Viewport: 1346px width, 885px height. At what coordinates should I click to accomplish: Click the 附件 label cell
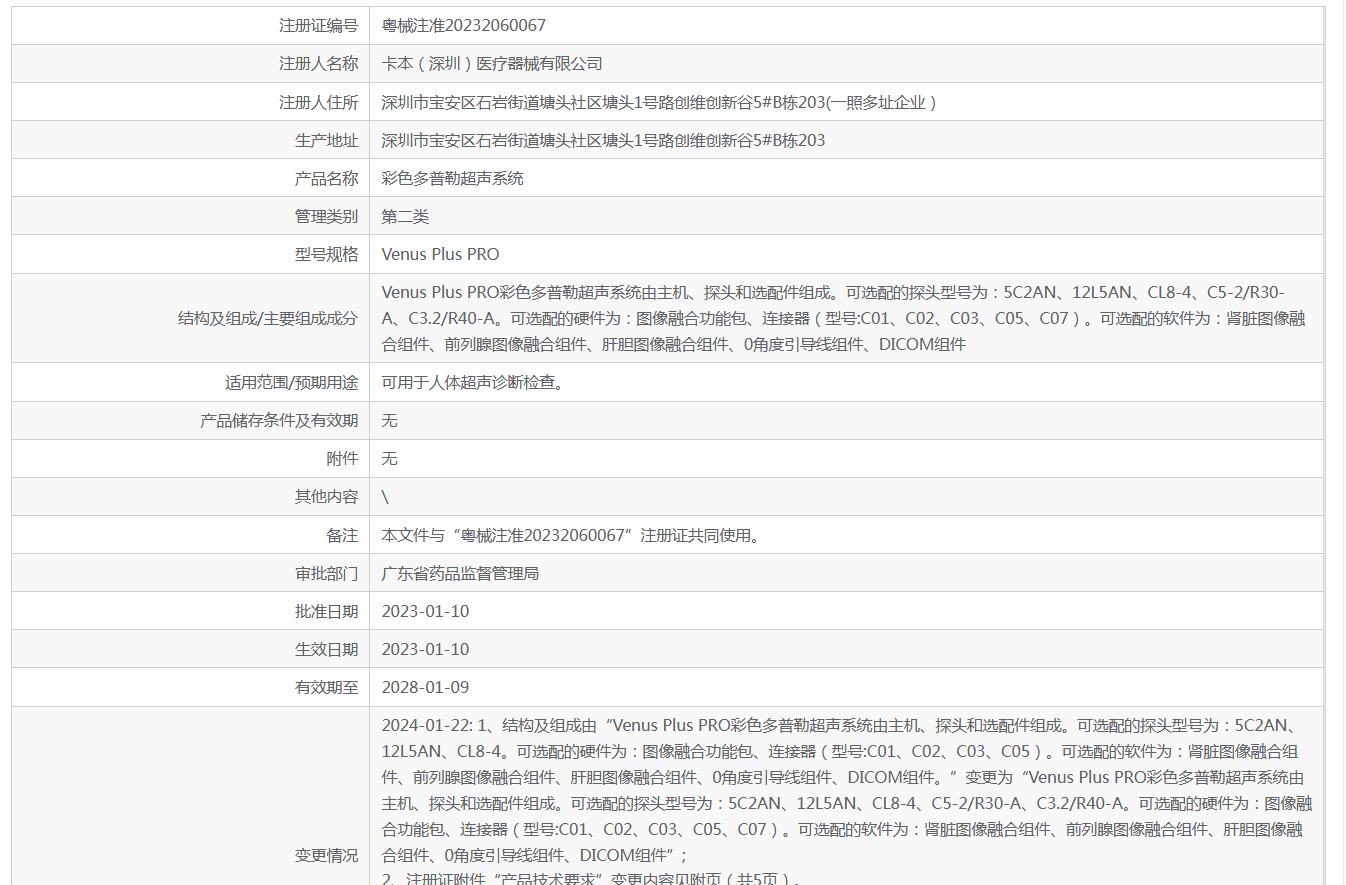tap(190, 458)
